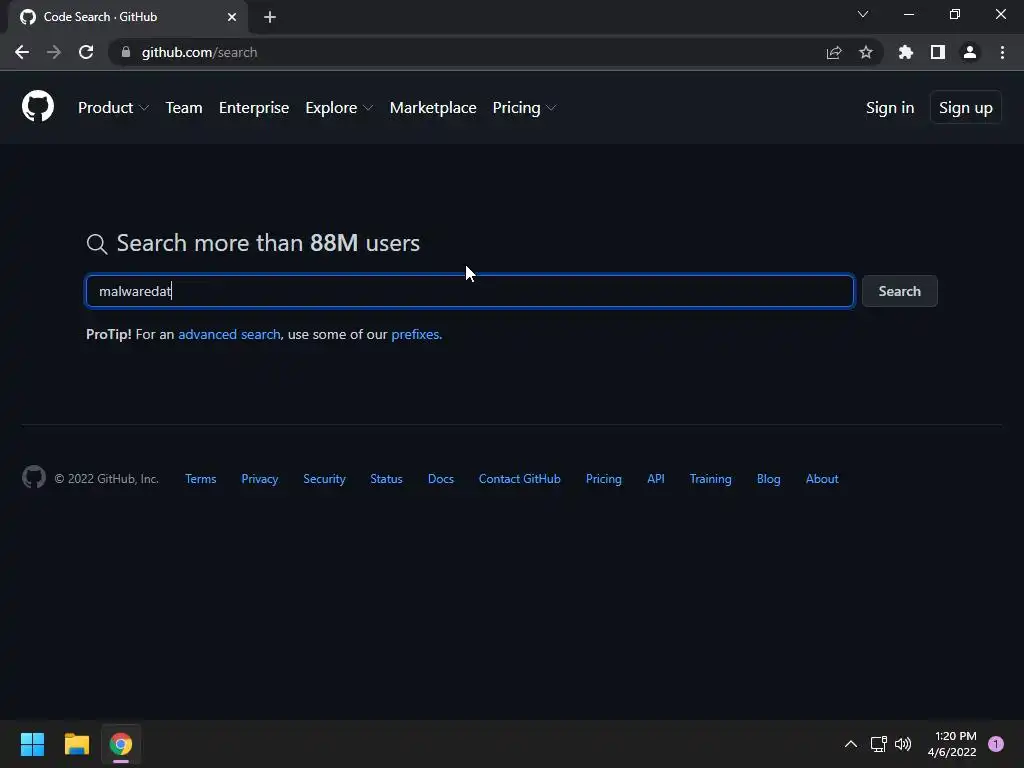The height and width of the screenshot is (768, 1024).
Task: Open the Extensions puzzle icon
Action: tap(906, 52)
